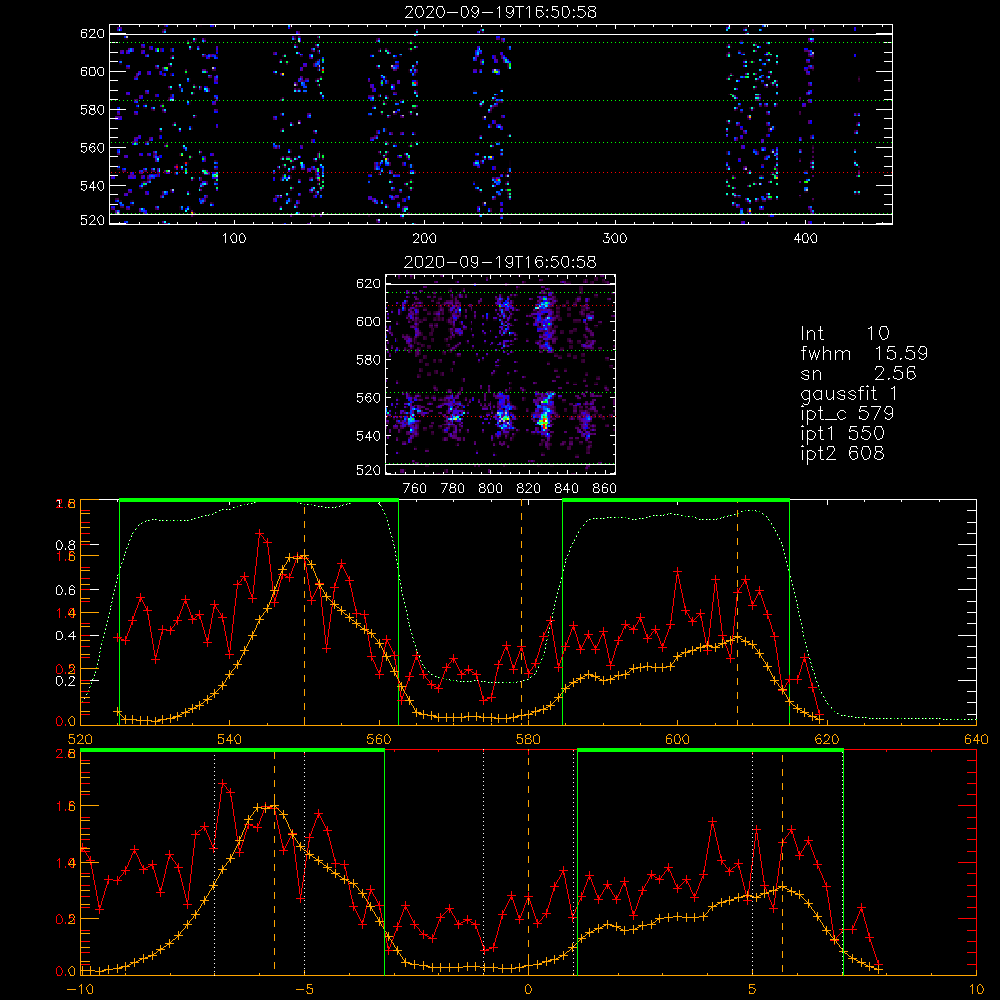This screenshot has height=1000, width=1000.
Task: Click white y-axis label 0.8 of profile plot
Action: pos(66,545)
